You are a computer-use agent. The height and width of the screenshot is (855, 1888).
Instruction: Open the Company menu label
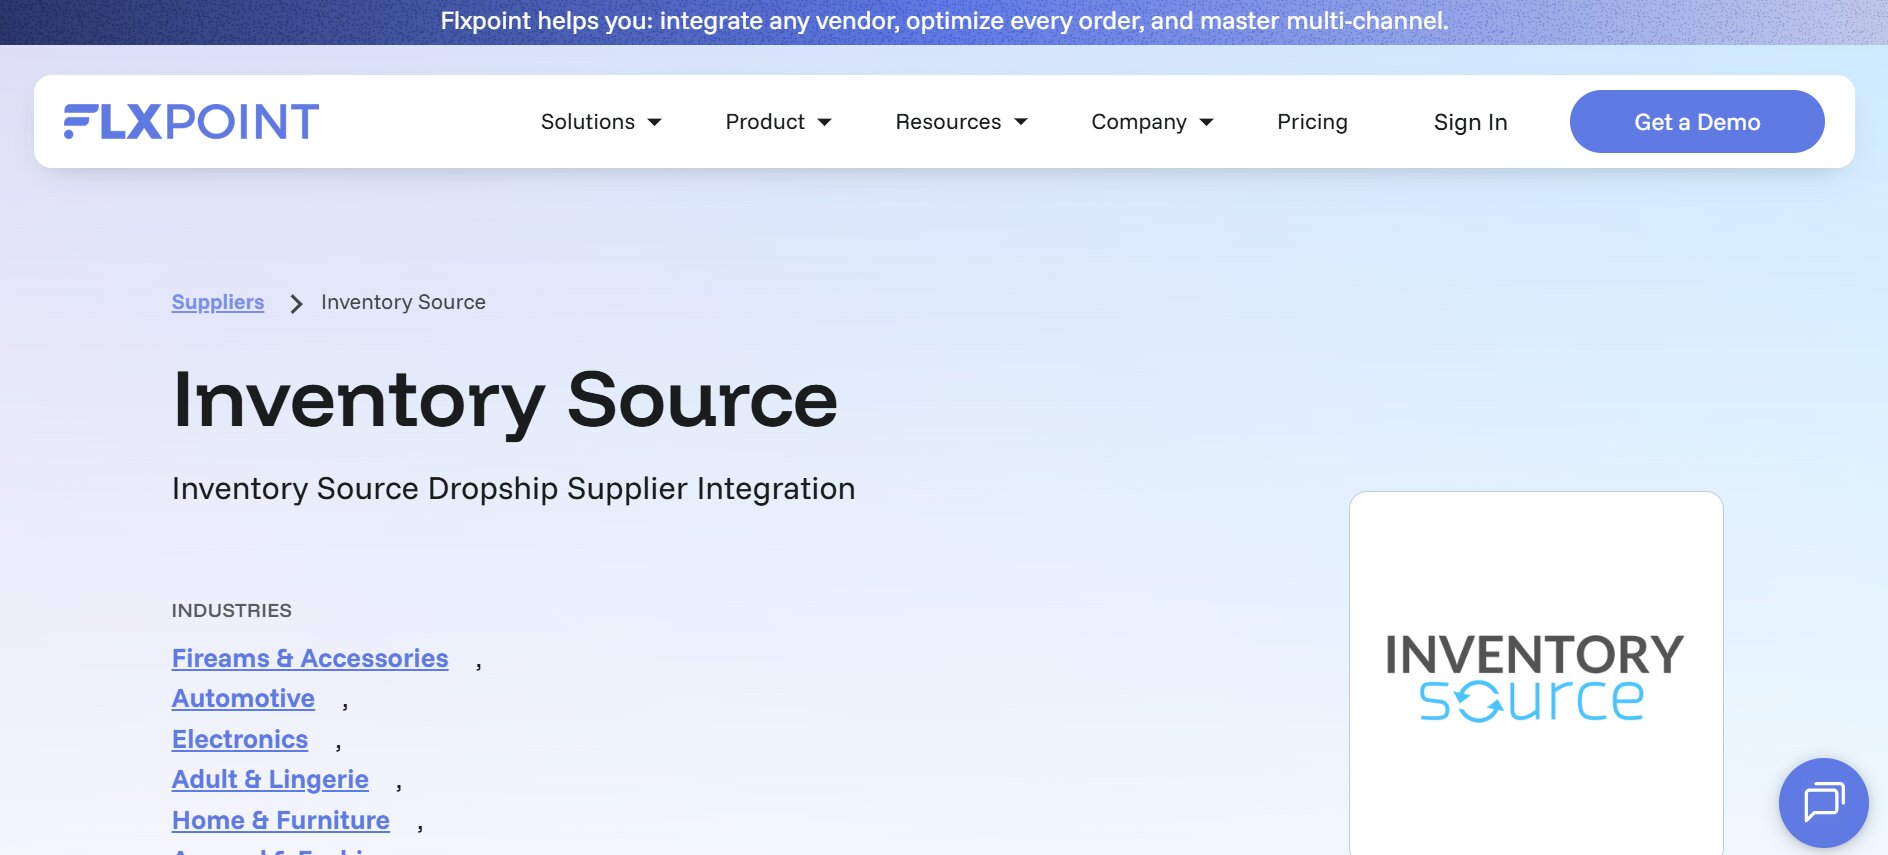(x=1139, y=122)
